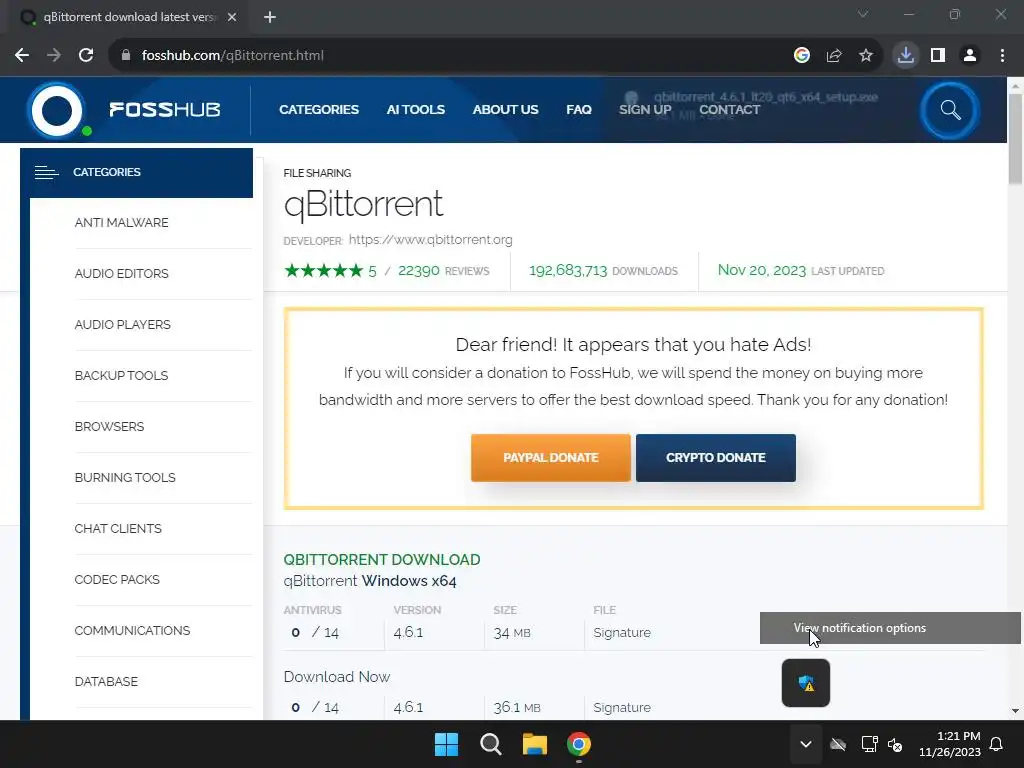Click the browser forward arrow
The image size is (1024, 768).
pos(54,56)
